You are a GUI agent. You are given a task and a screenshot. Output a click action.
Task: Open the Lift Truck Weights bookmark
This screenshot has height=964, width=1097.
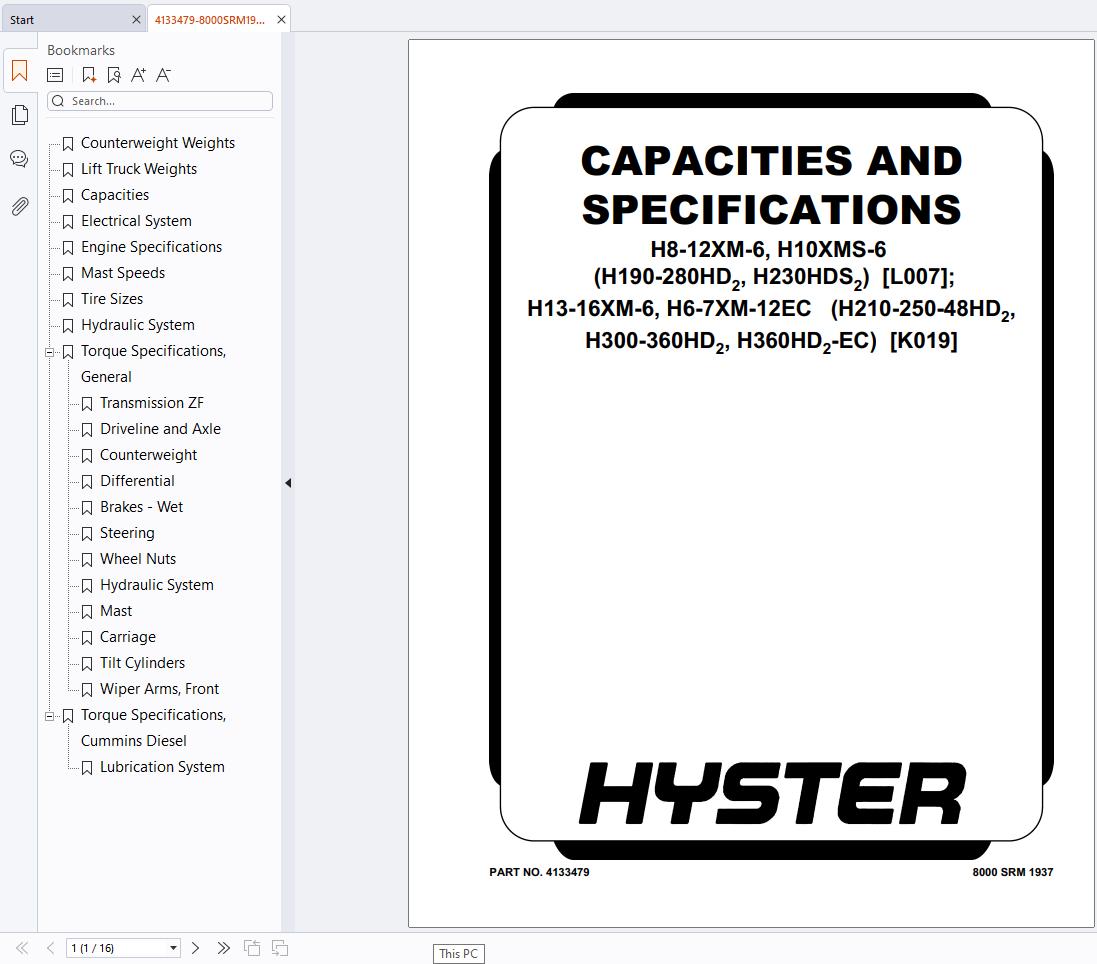pyautogui.click(x=139, y=169)
